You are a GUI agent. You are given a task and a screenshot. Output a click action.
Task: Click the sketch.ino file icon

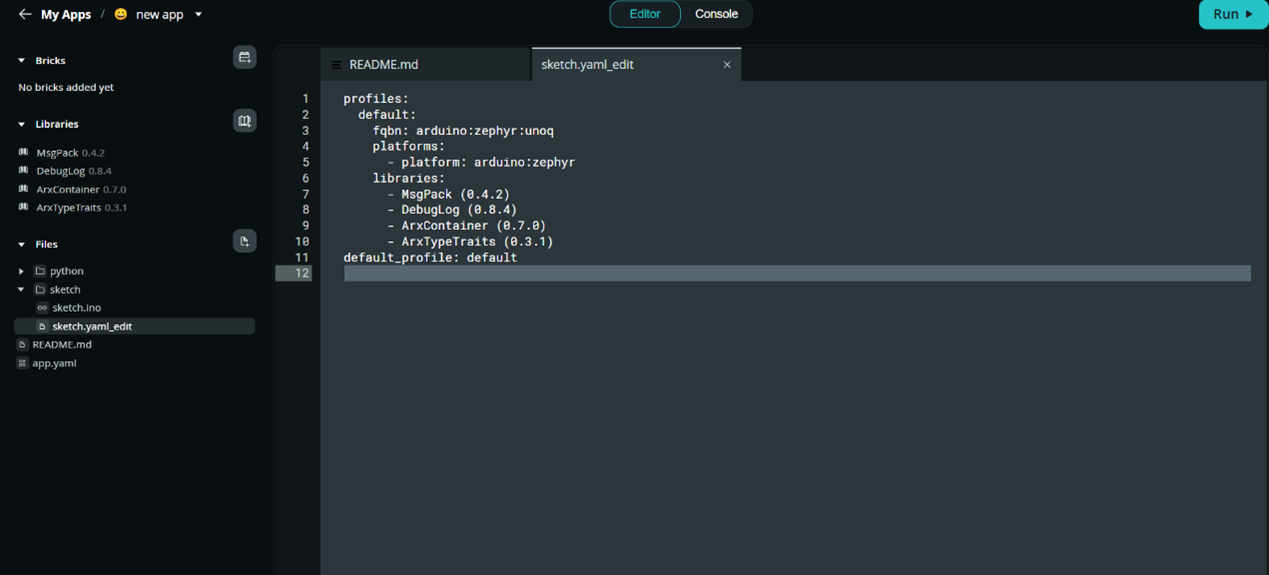42,308
